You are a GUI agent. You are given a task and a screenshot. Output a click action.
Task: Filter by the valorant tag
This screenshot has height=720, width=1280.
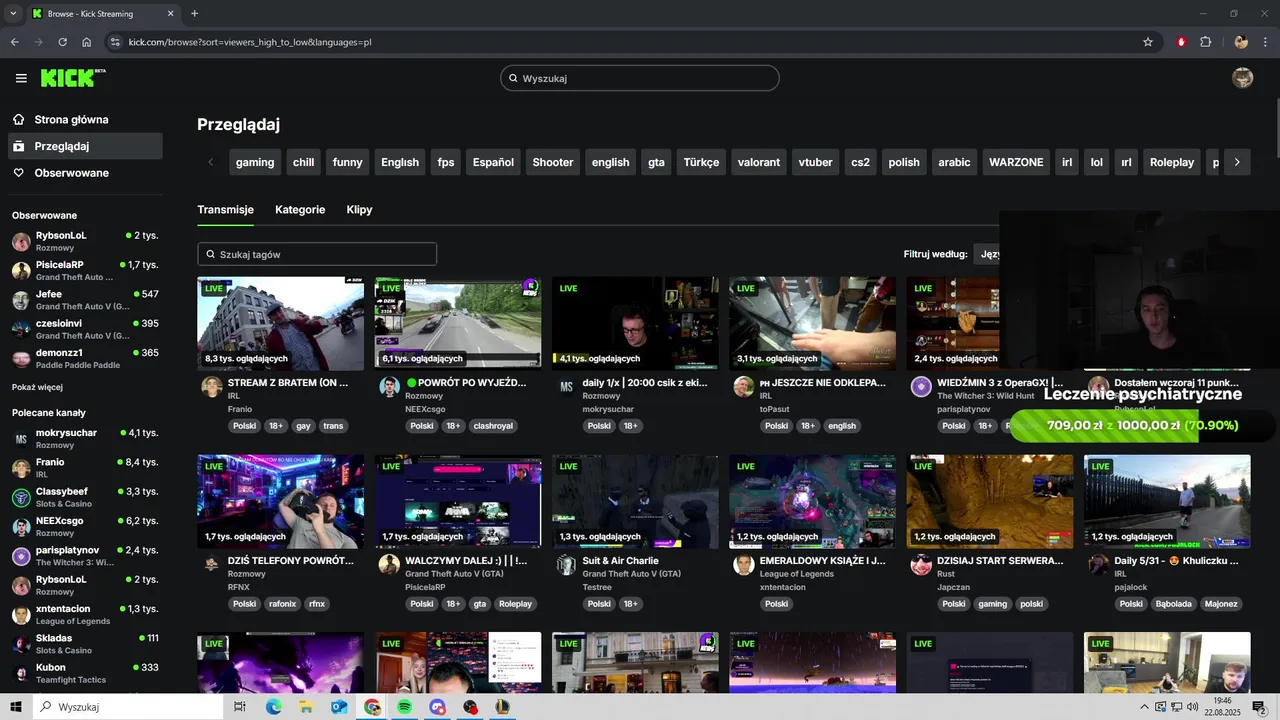[758, 162]
